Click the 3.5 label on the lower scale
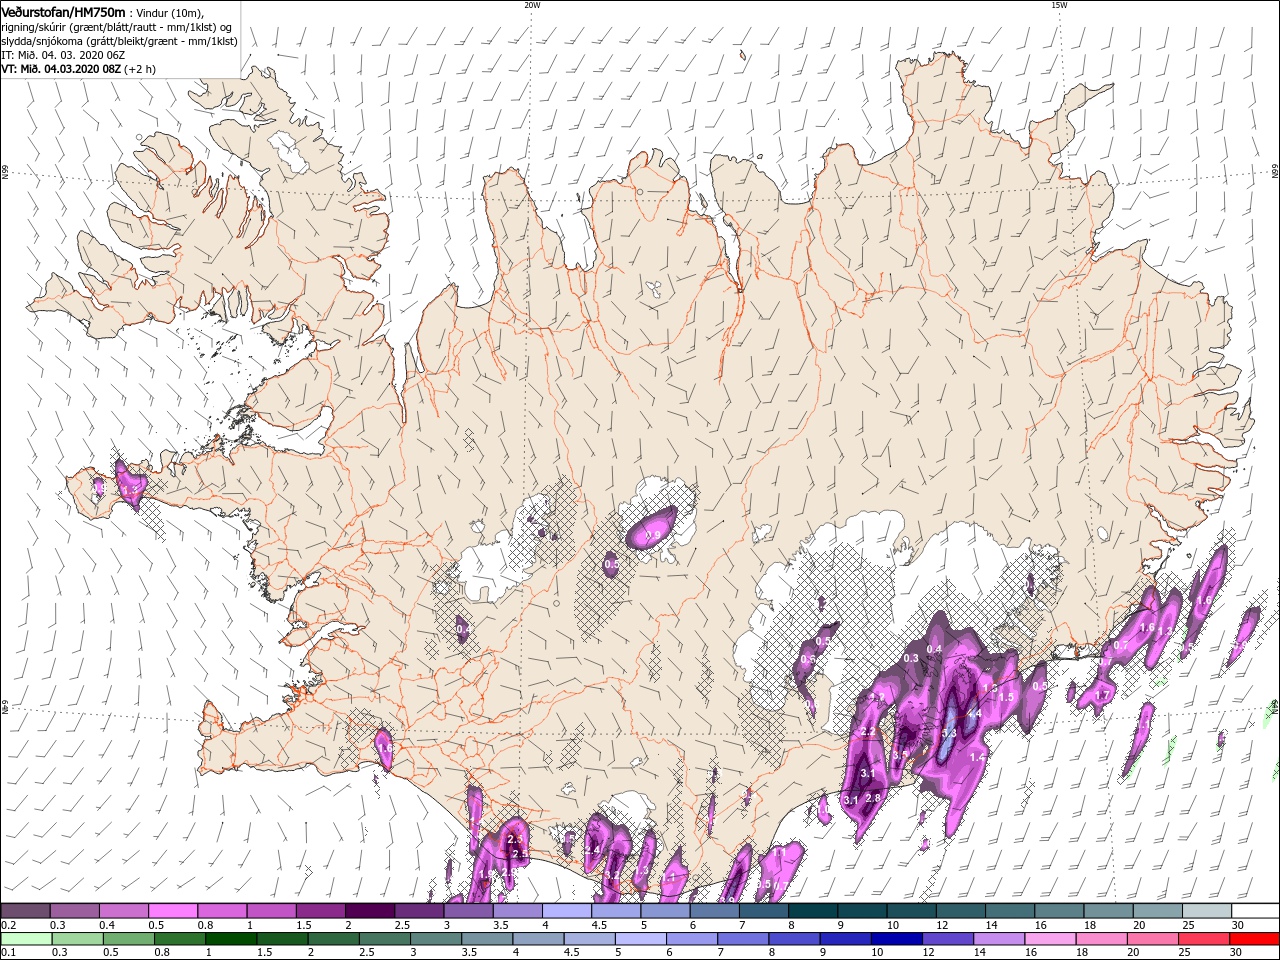This screenshot has height=960, width=1280. [x=468, y=953]
